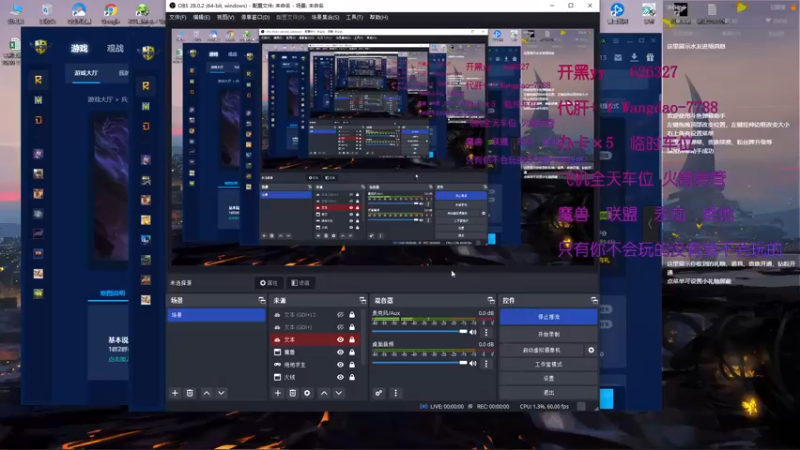The height and width of the screenshot is (450, 800).
Task: Show the hidden 文本 (GDI+) source
Action: click(x=340, y=327)
